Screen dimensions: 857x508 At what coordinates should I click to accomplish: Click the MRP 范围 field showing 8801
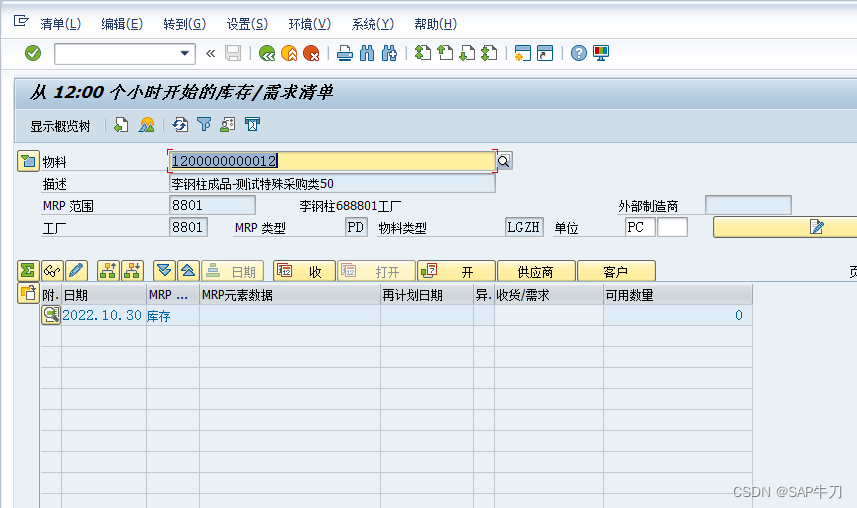(212, 205)
